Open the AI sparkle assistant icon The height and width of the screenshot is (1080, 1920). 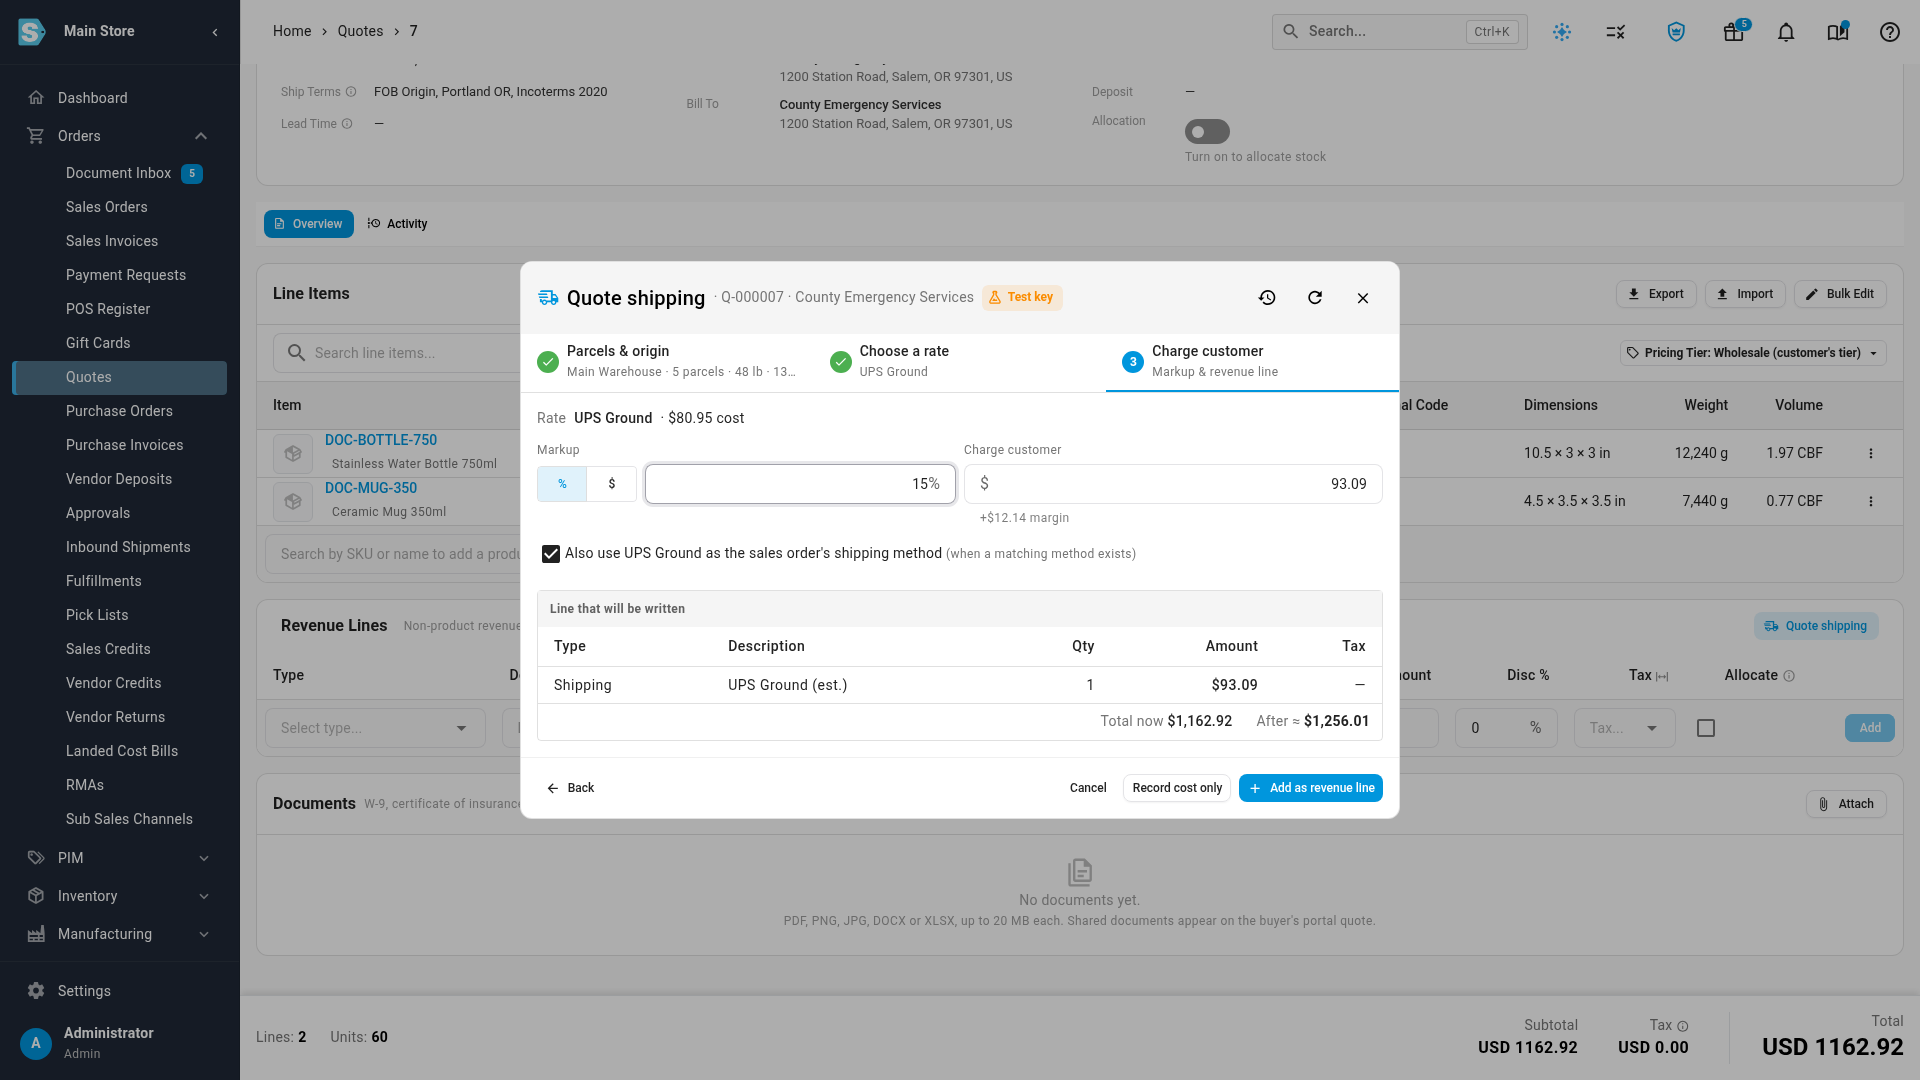1562,32
